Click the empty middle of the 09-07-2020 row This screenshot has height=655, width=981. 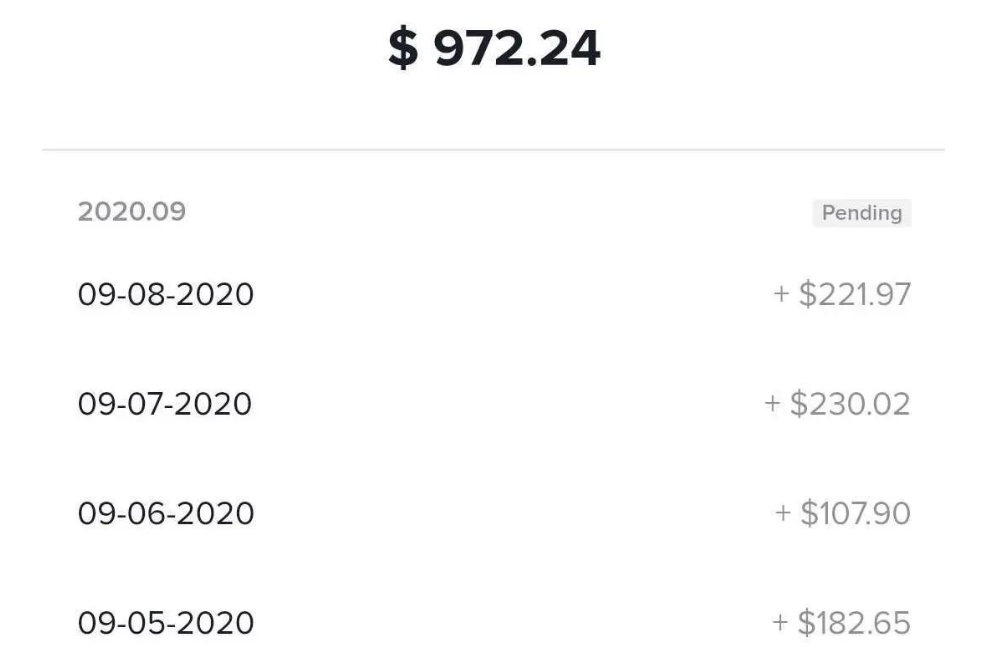pos(500,404)
